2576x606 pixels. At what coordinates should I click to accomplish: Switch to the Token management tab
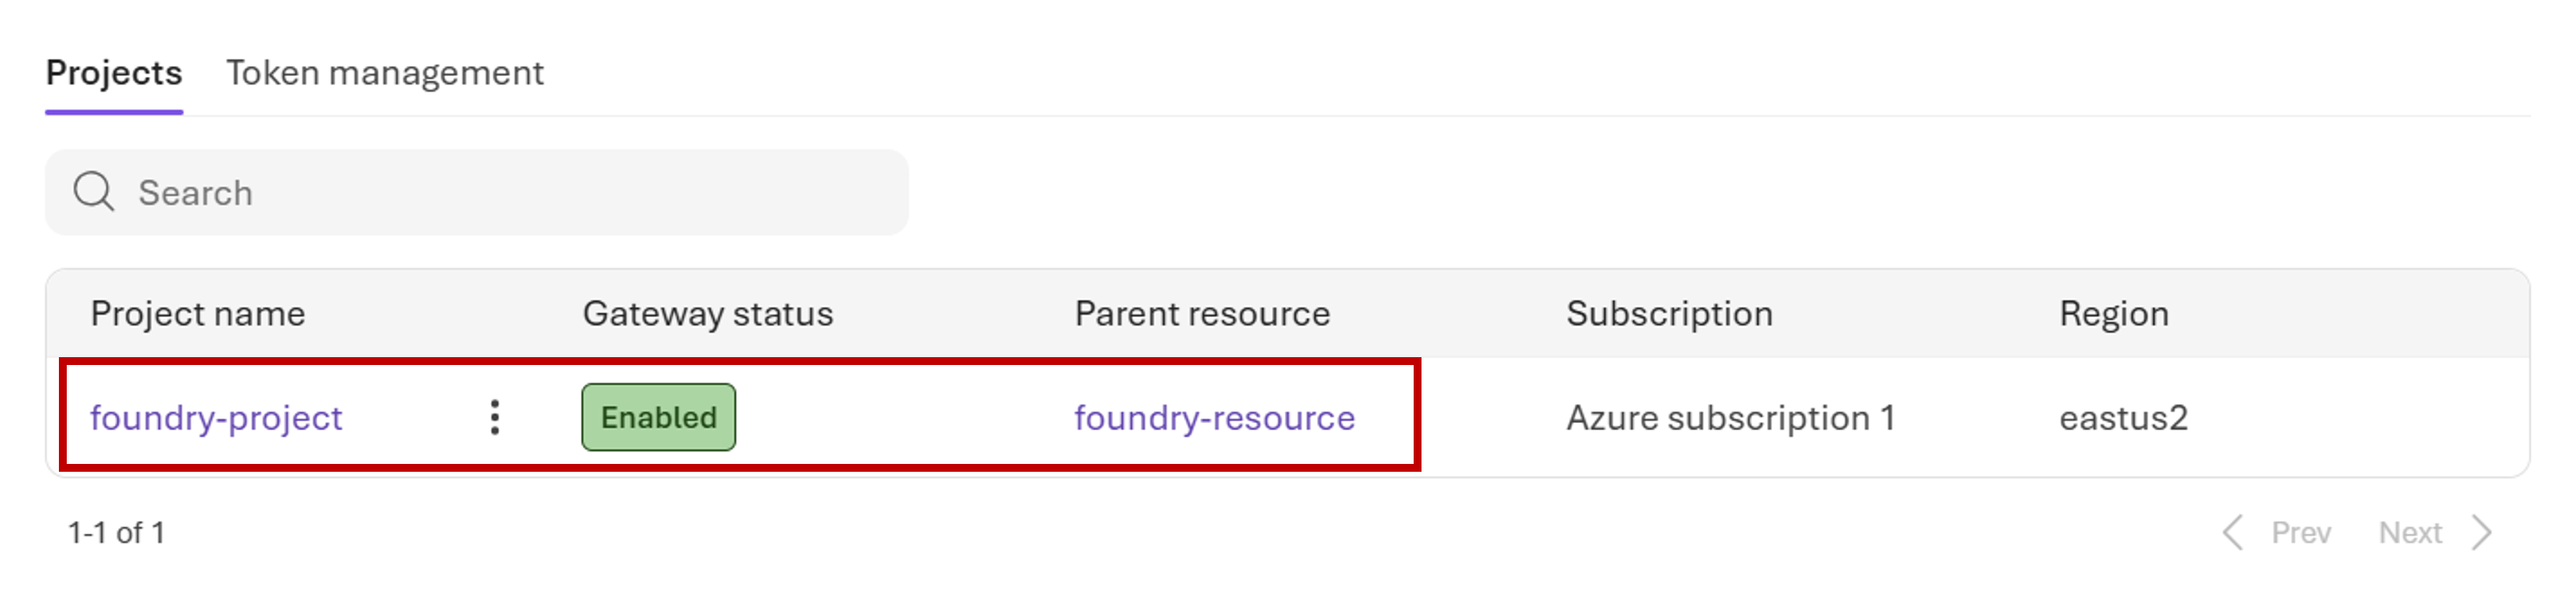(385, 72)
